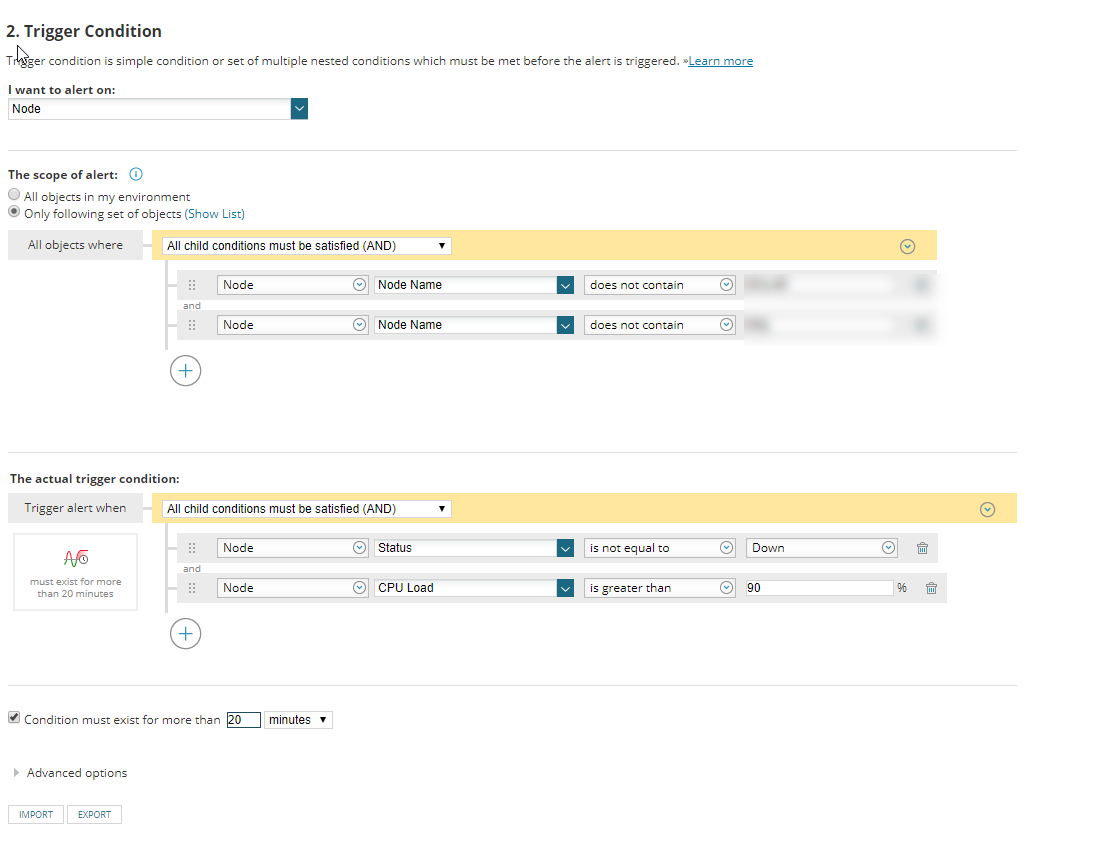The width and height of the screenshot is (1113, 851).
Task: Open Node object dropdown in first scope row
Action: tap(292, 285)
